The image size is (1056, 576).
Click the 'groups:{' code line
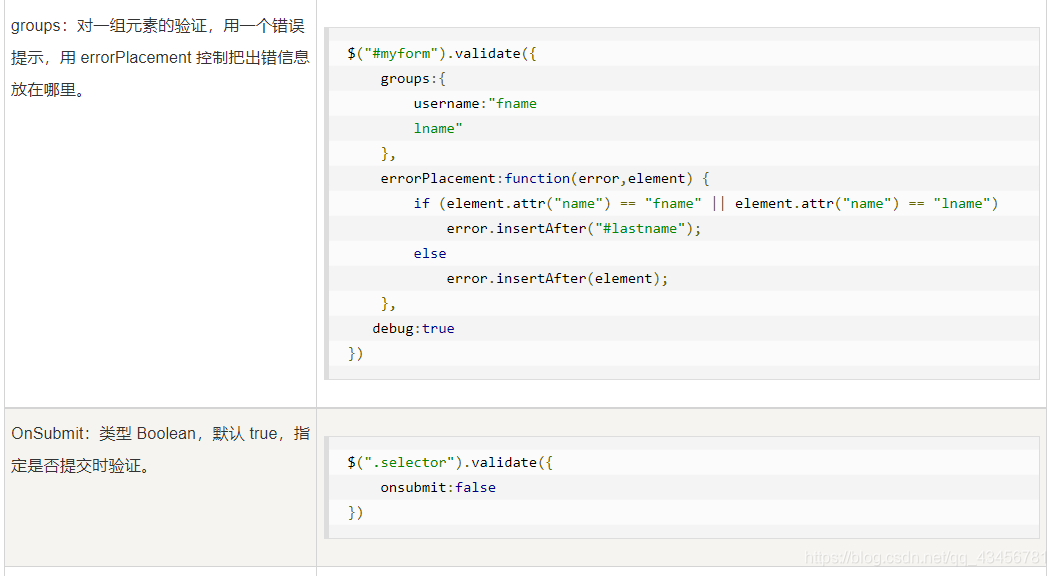[x=413, y=78]
